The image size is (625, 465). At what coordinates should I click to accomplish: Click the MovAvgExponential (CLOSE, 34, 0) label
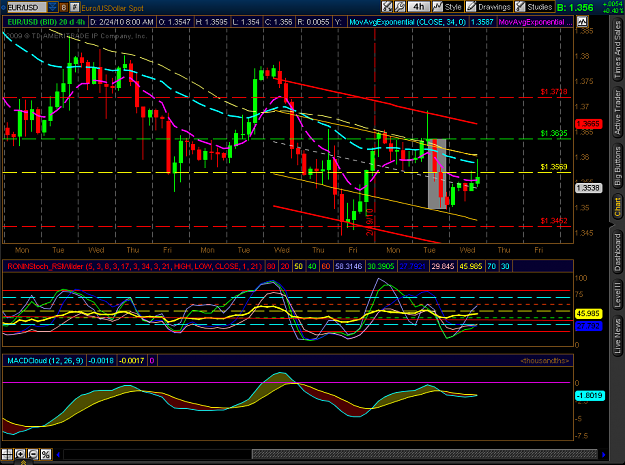coord(407,22)
